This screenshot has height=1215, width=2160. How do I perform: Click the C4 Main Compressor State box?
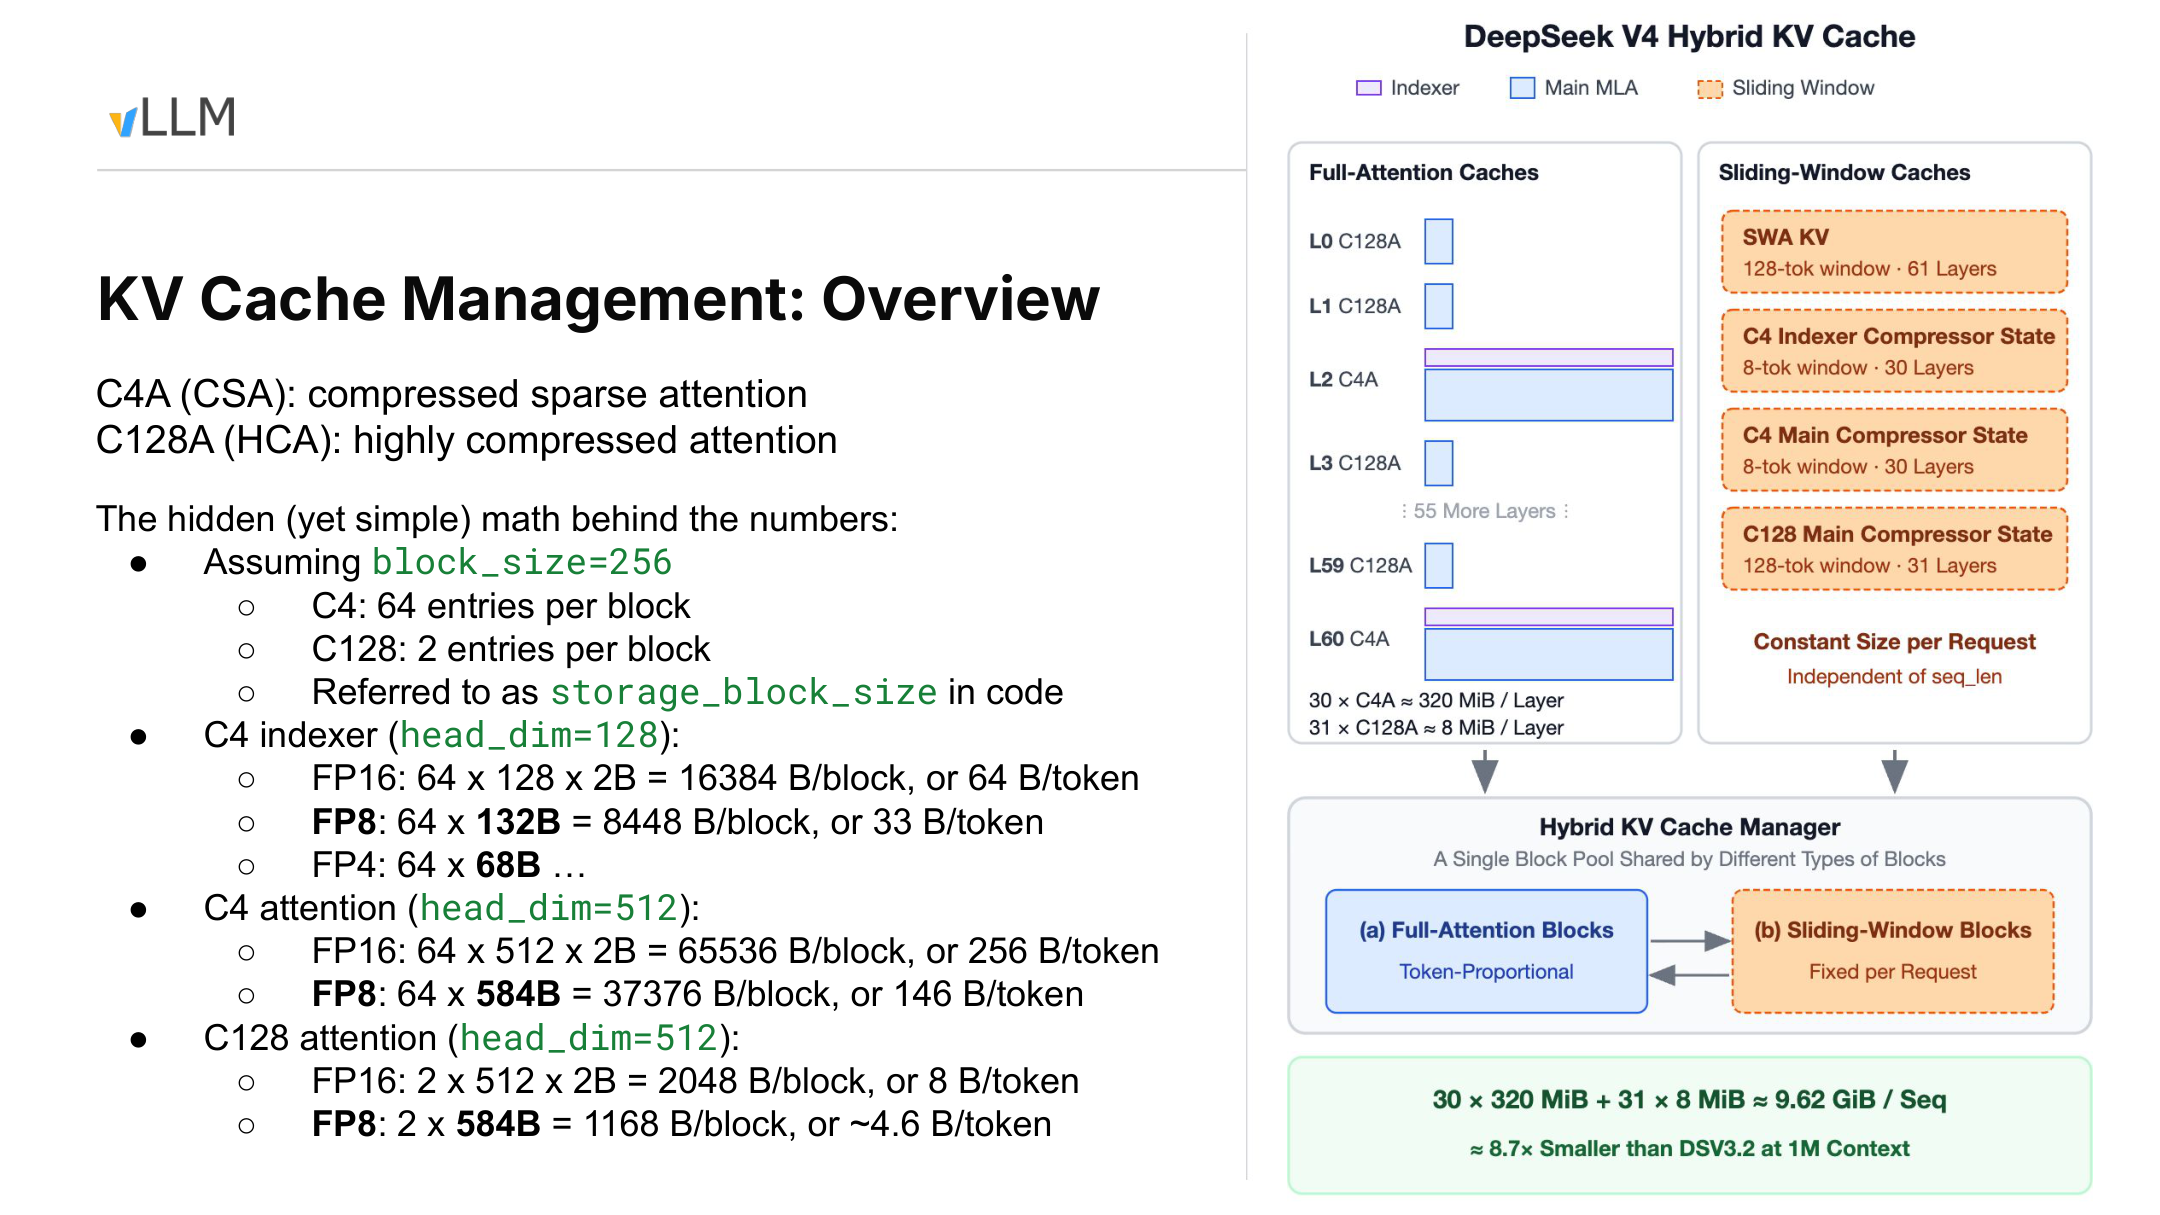pos(1894,450)
